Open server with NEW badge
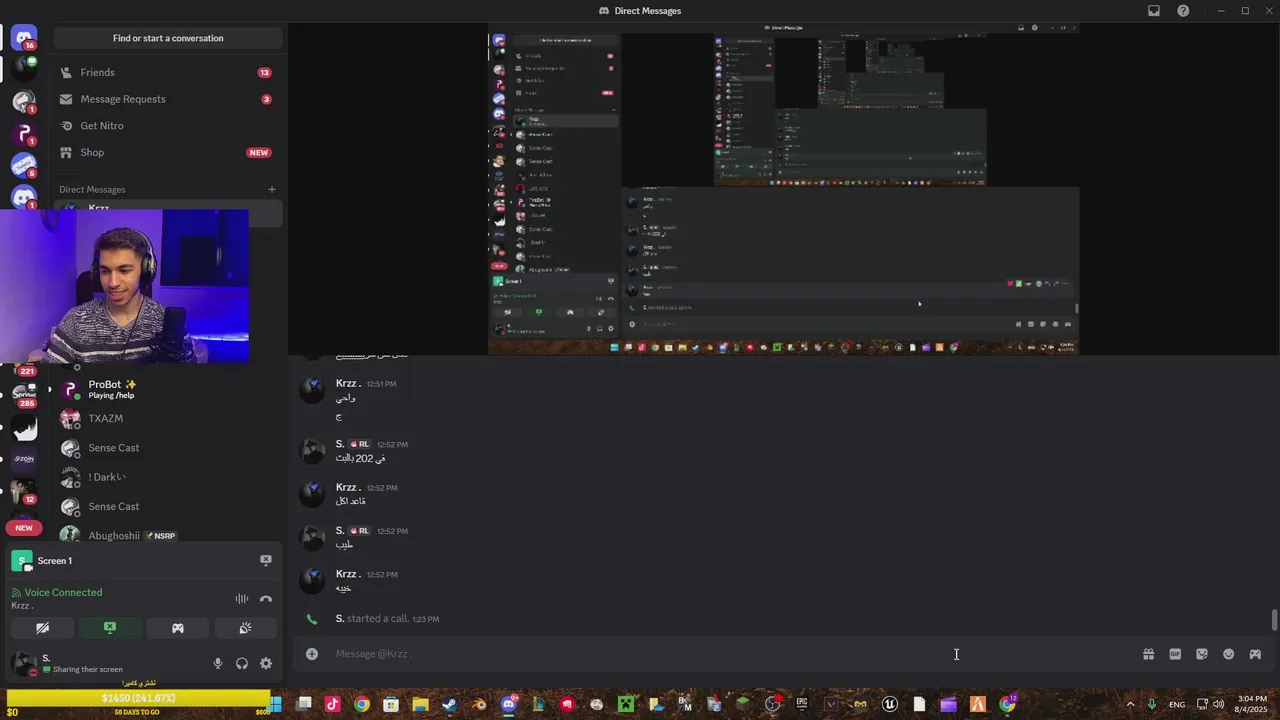This screenshot has height=720, width=1280. 24,528
